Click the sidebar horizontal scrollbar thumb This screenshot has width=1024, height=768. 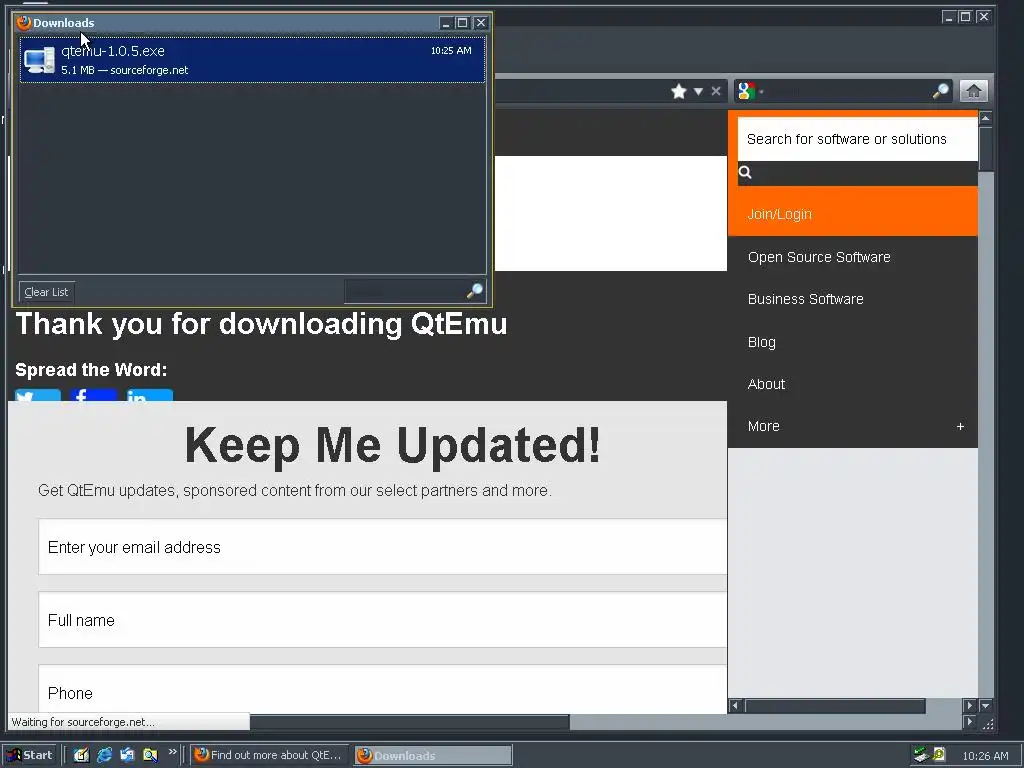click(x=835, y=705)
